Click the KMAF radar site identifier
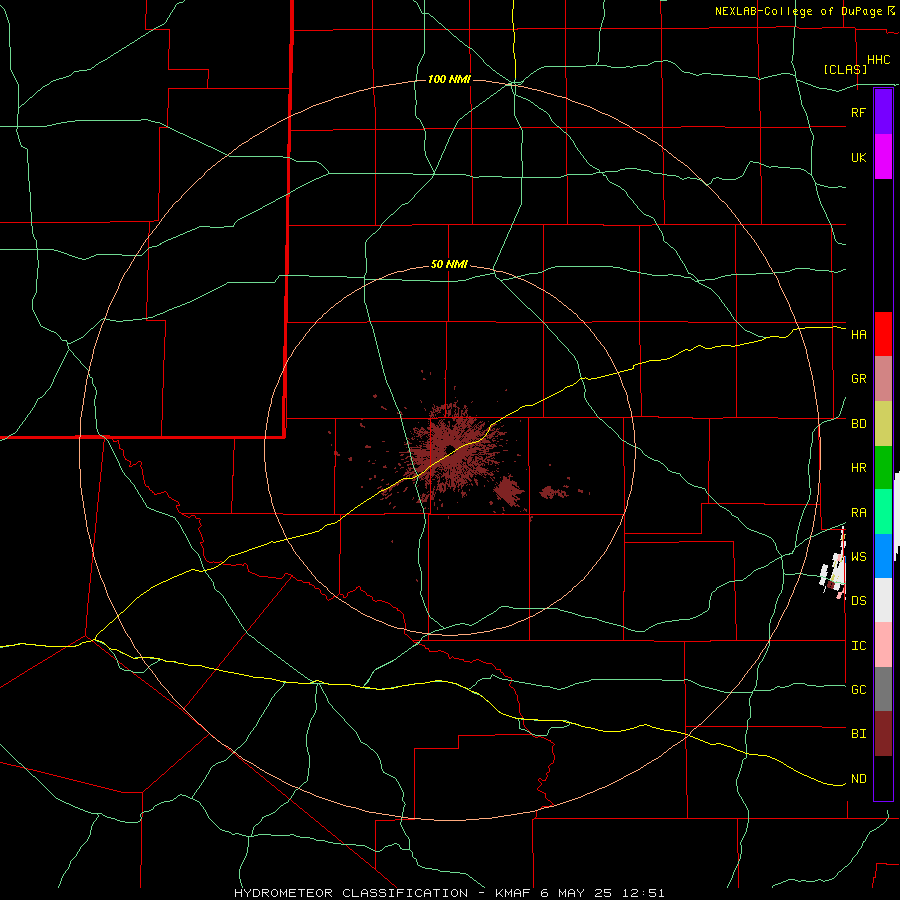 (514, 893)
